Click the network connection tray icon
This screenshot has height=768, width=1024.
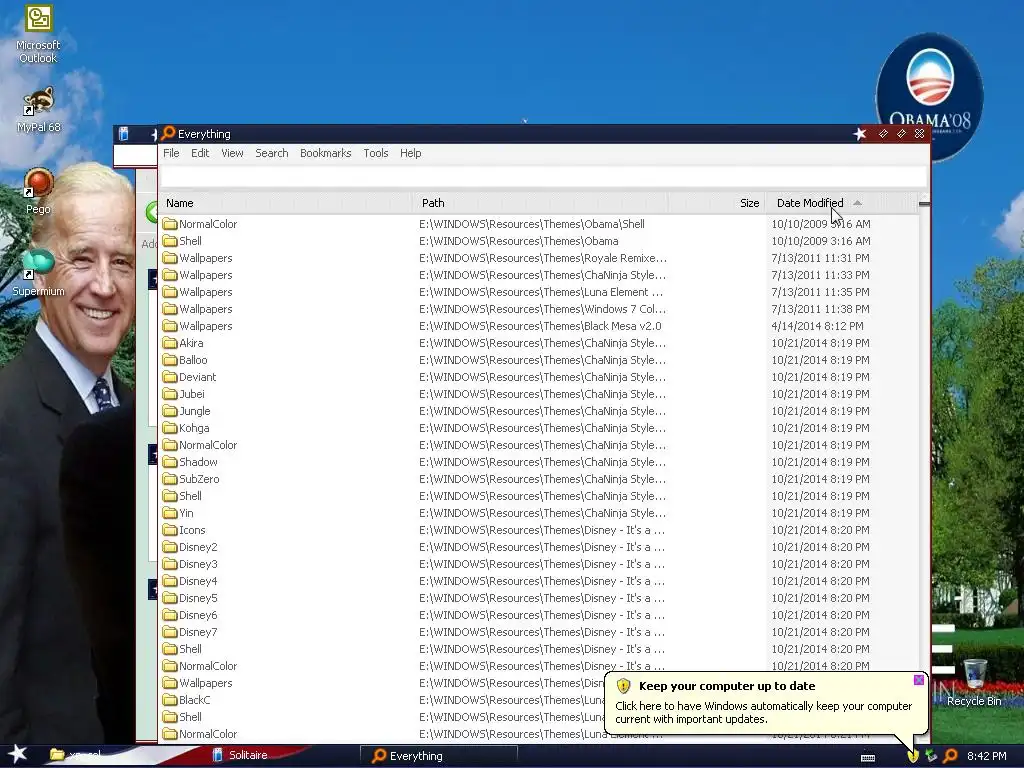point(931,756)
